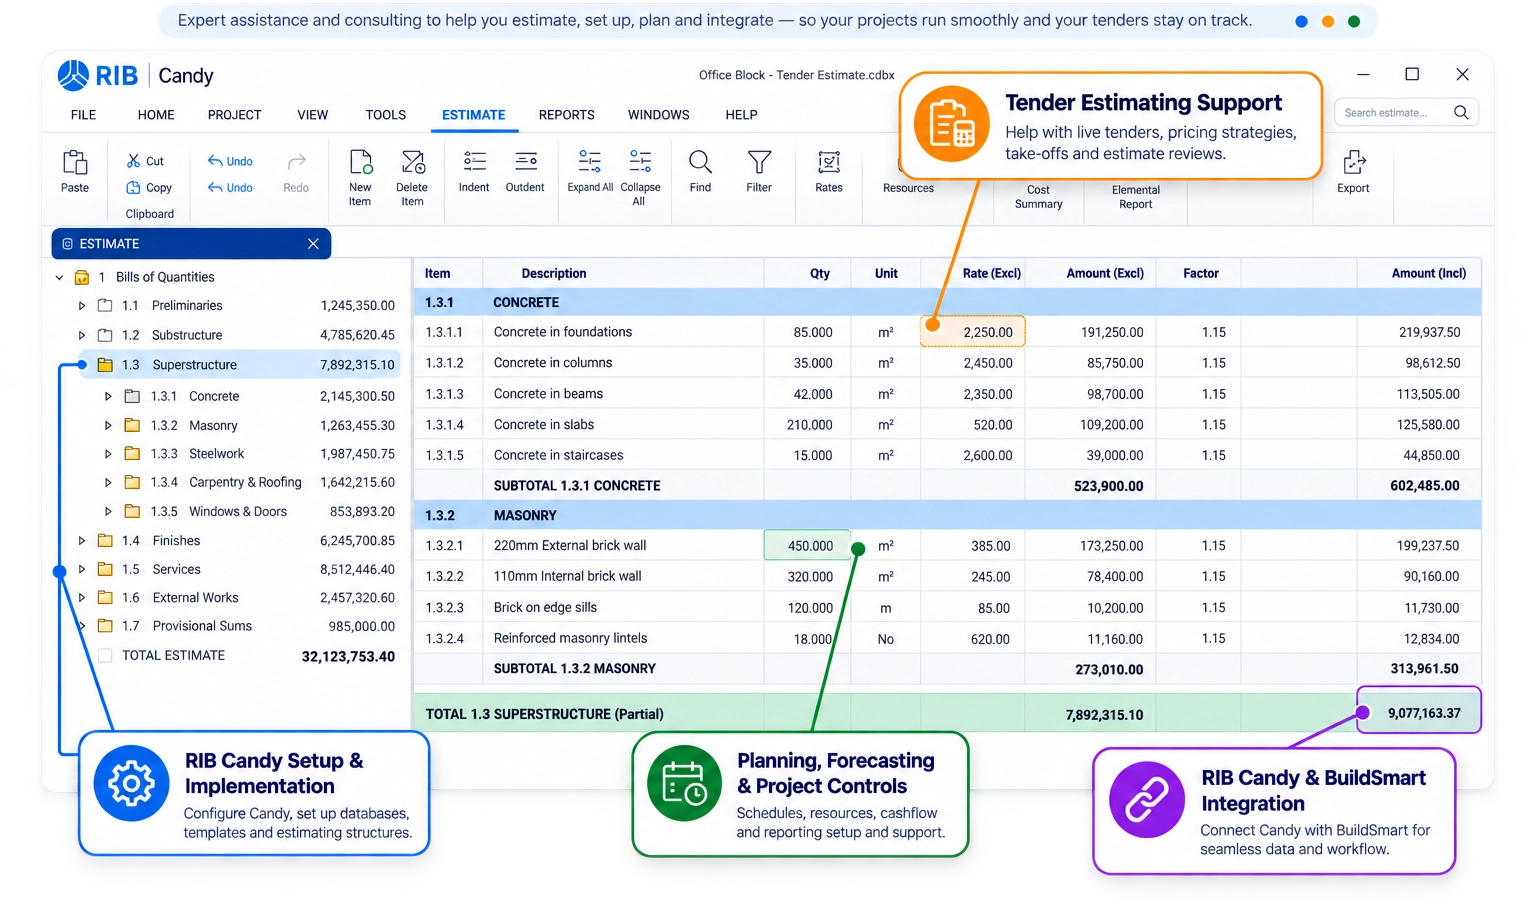The height and width of the screenshot is (908, 1535).
Task: Expand the 1.3.3 Steelwork node
Action: pyautogui.click(x=108, y=454)
